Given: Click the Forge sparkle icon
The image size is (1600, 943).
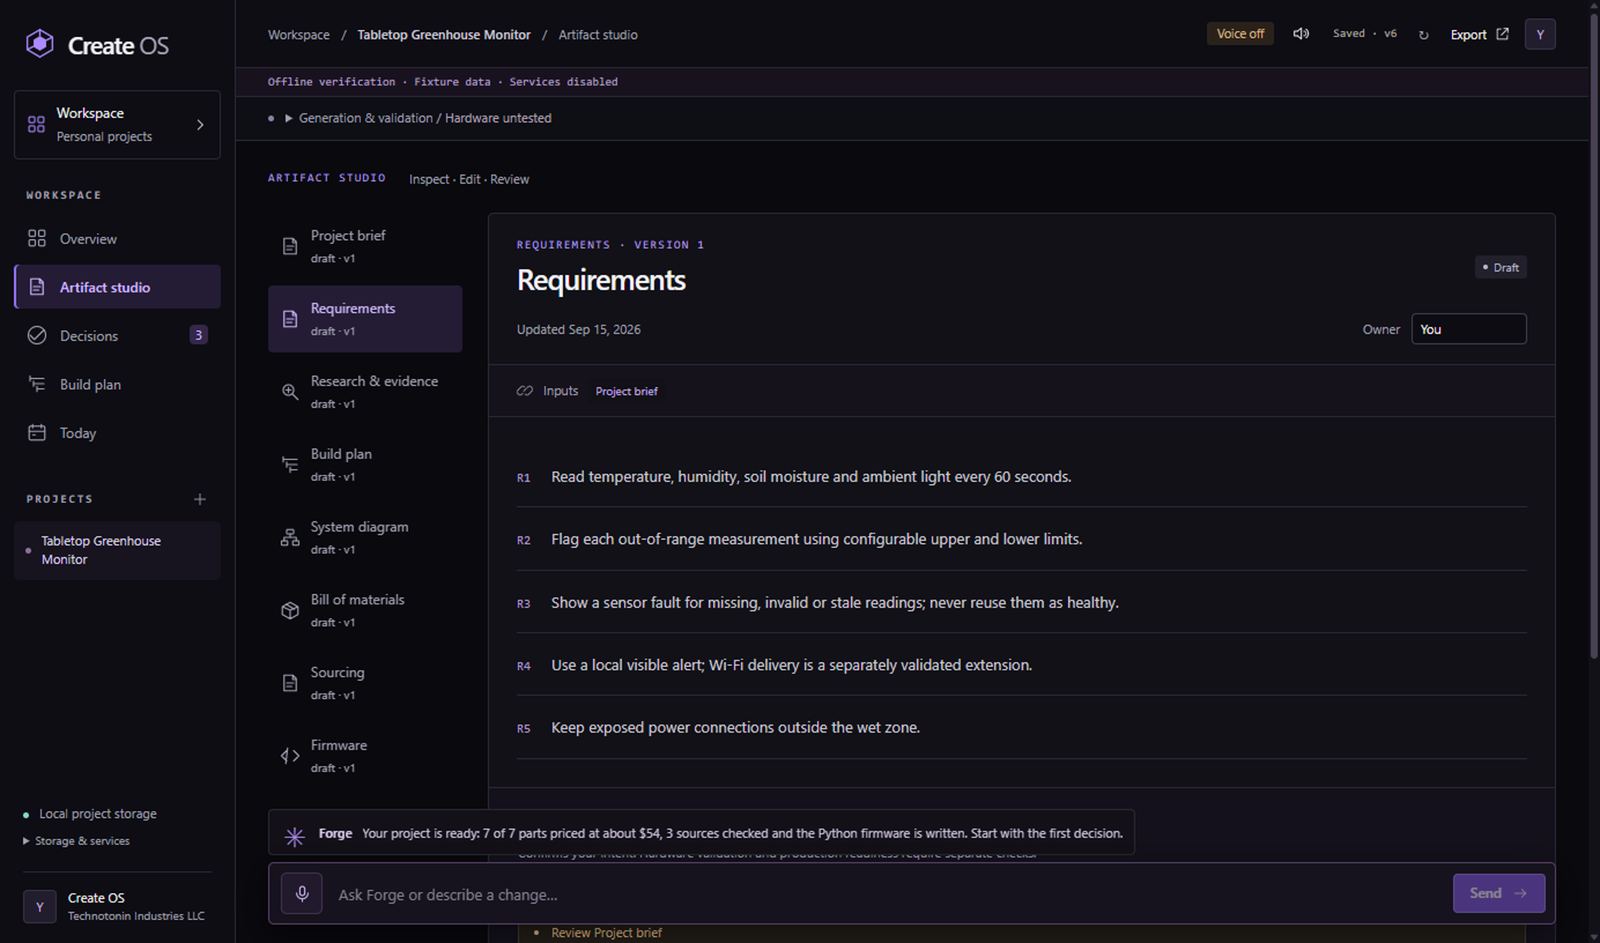Looking at the screenshot, I should [294, 836].
